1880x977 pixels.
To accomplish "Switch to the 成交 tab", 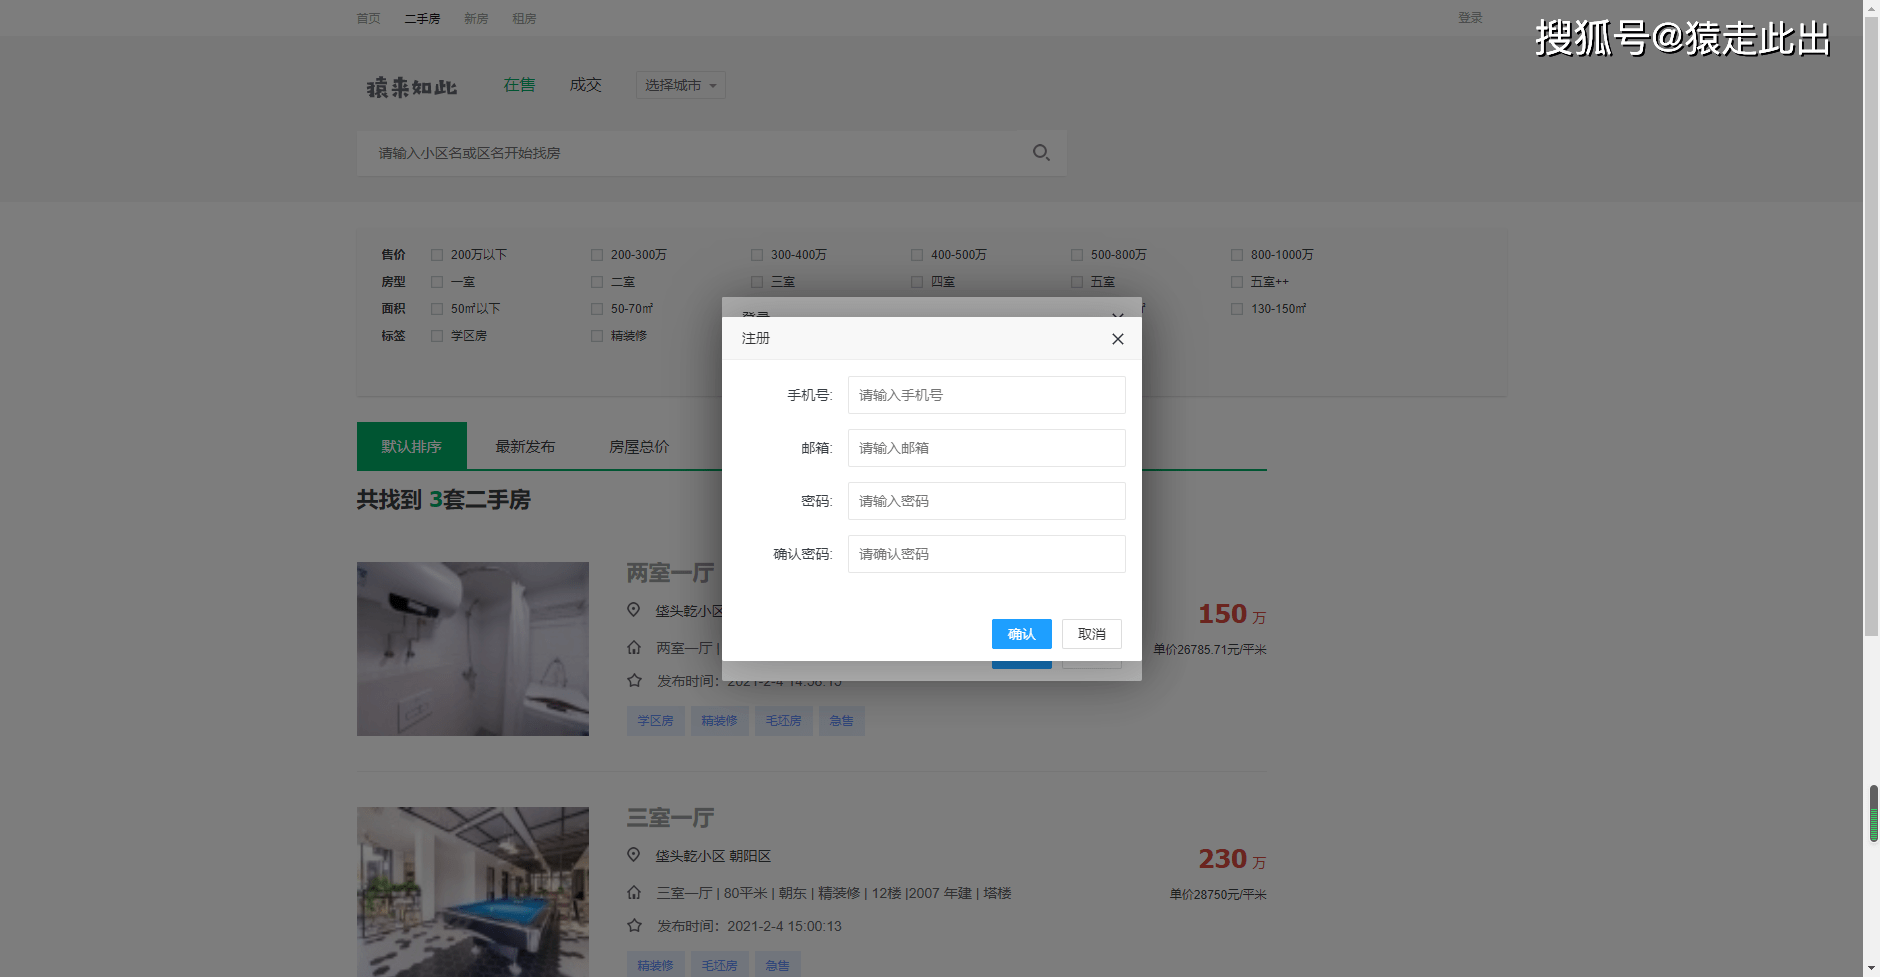I will click(585, 85).
